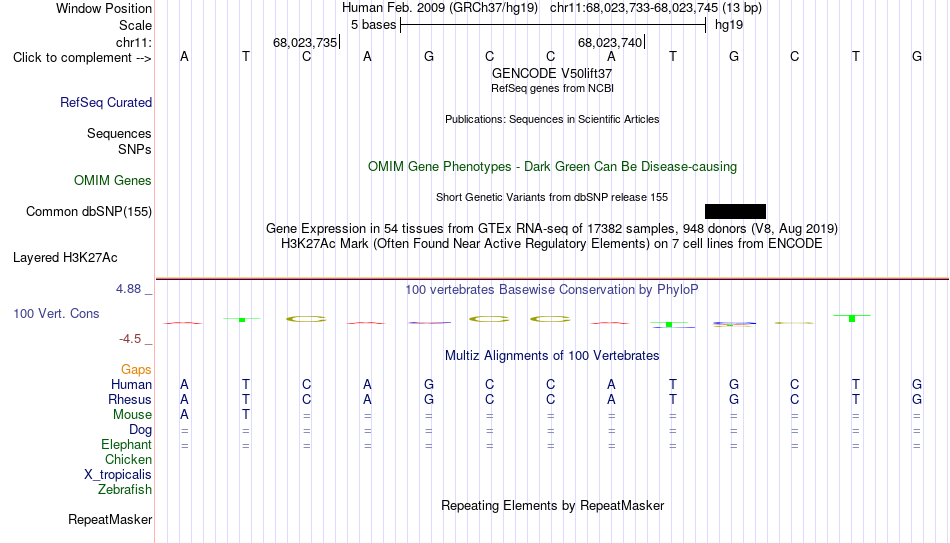Click the X_tropicalis species label
The height and width of the screenshot is (543, 950).
click(118, 475)
